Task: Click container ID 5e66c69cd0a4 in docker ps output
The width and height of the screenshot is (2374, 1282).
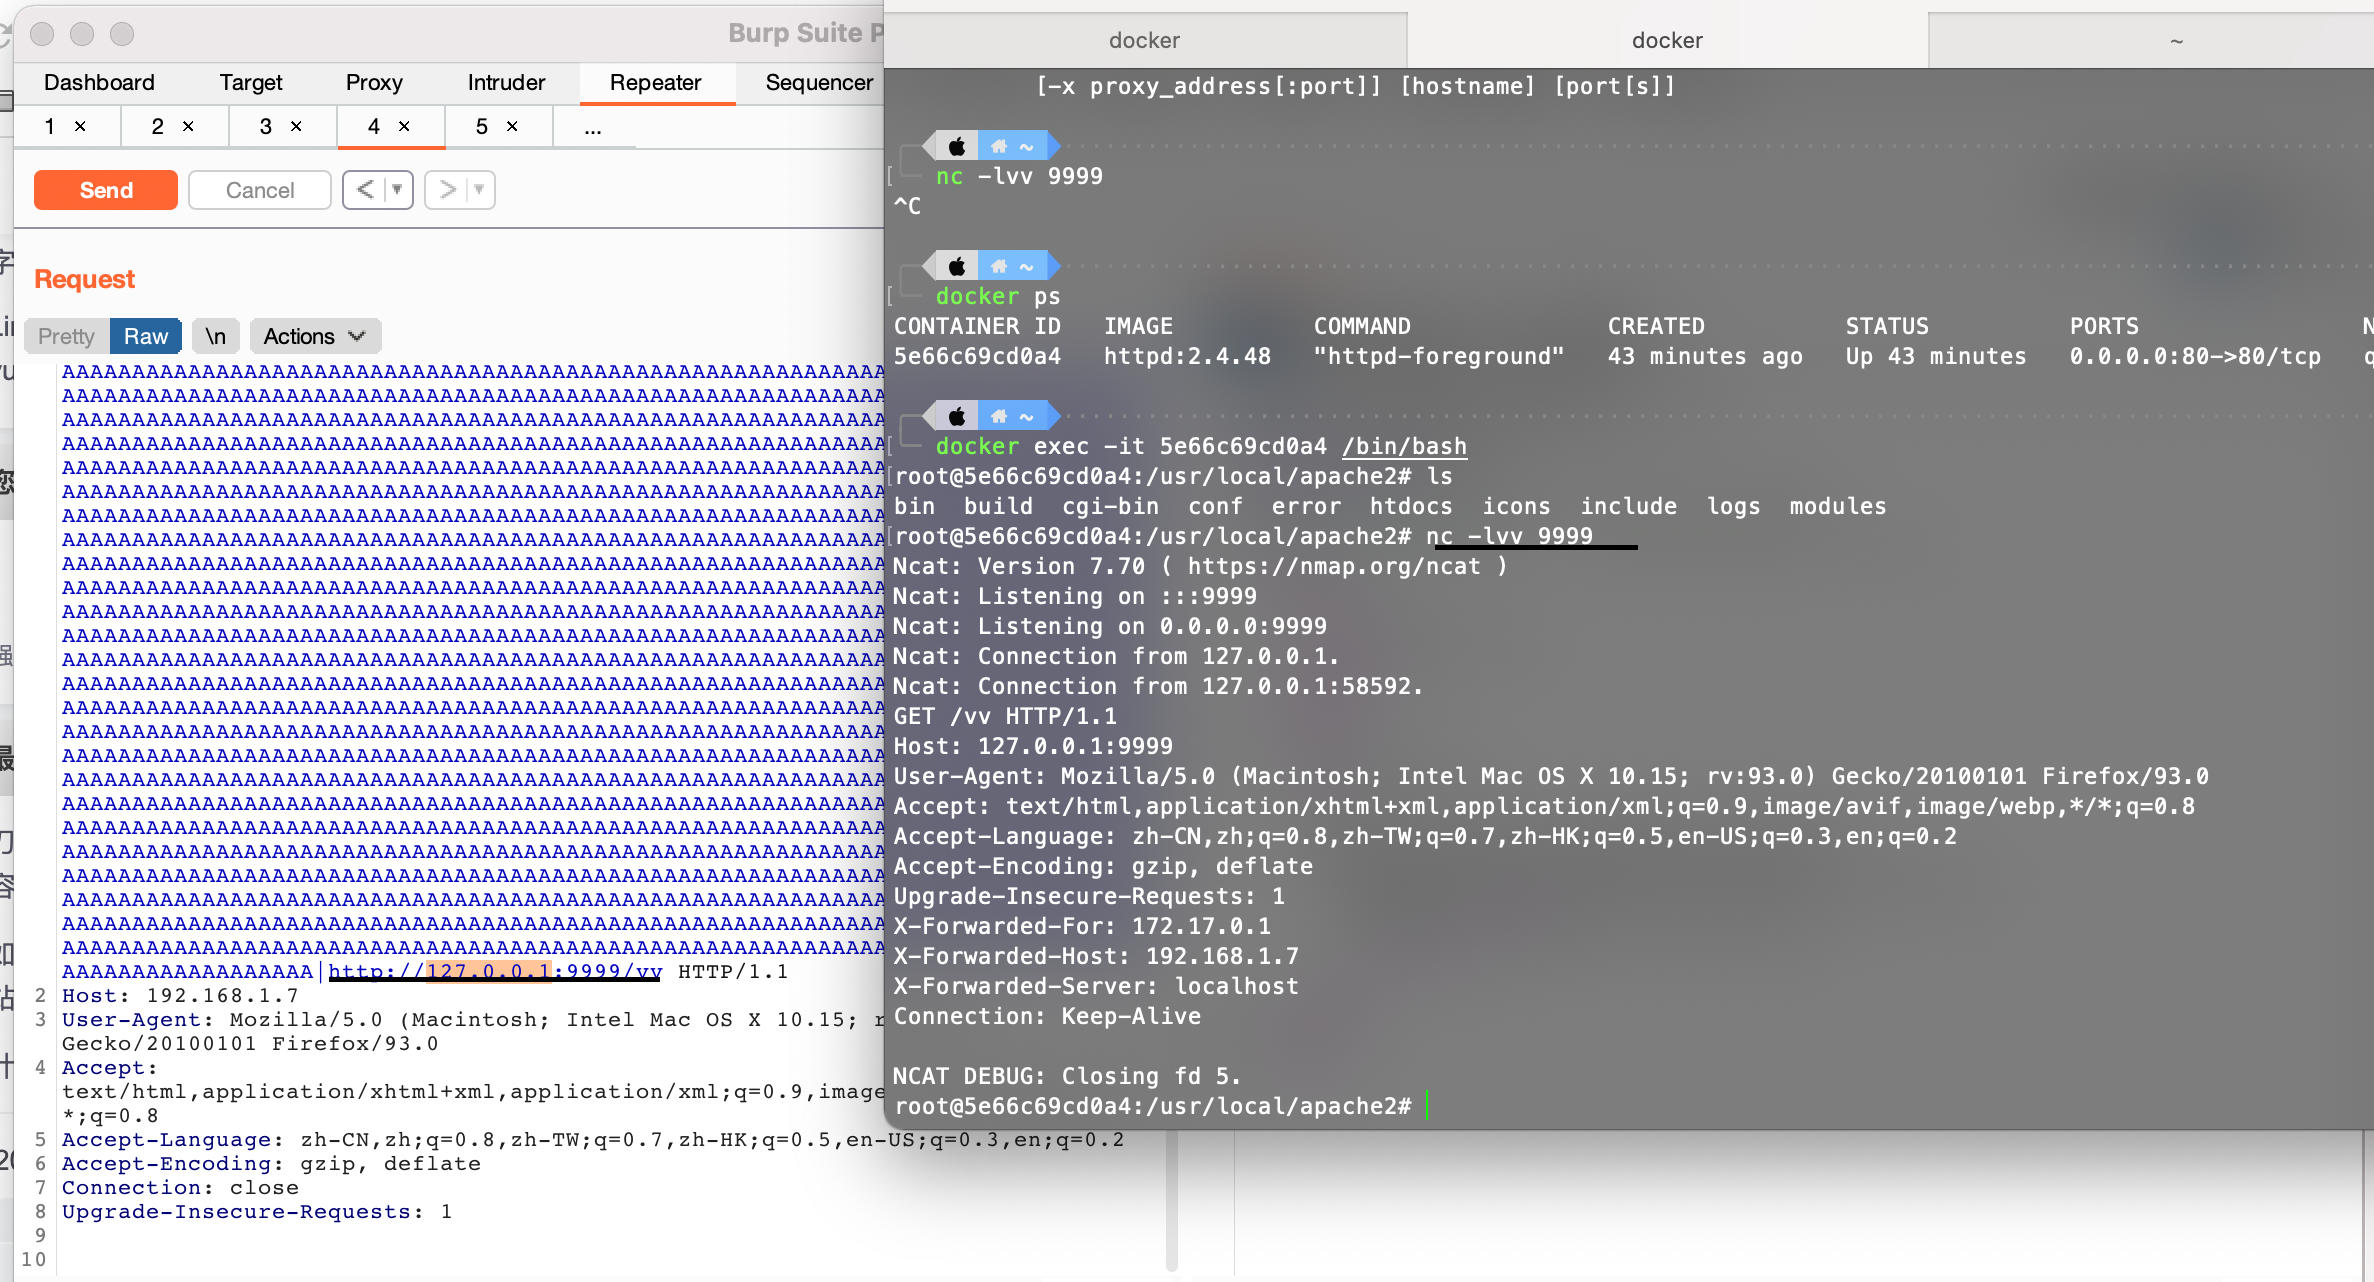Action: 977,357
